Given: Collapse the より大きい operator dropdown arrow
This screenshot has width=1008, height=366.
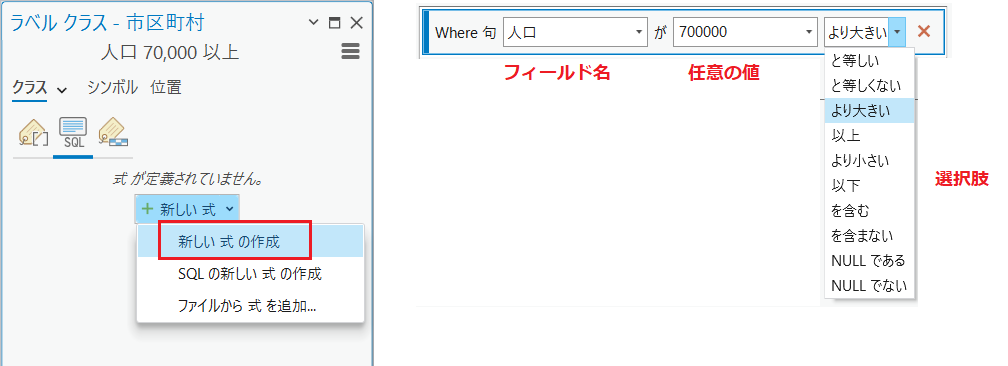Looking at the screenshot, I should tap(897, 32).
